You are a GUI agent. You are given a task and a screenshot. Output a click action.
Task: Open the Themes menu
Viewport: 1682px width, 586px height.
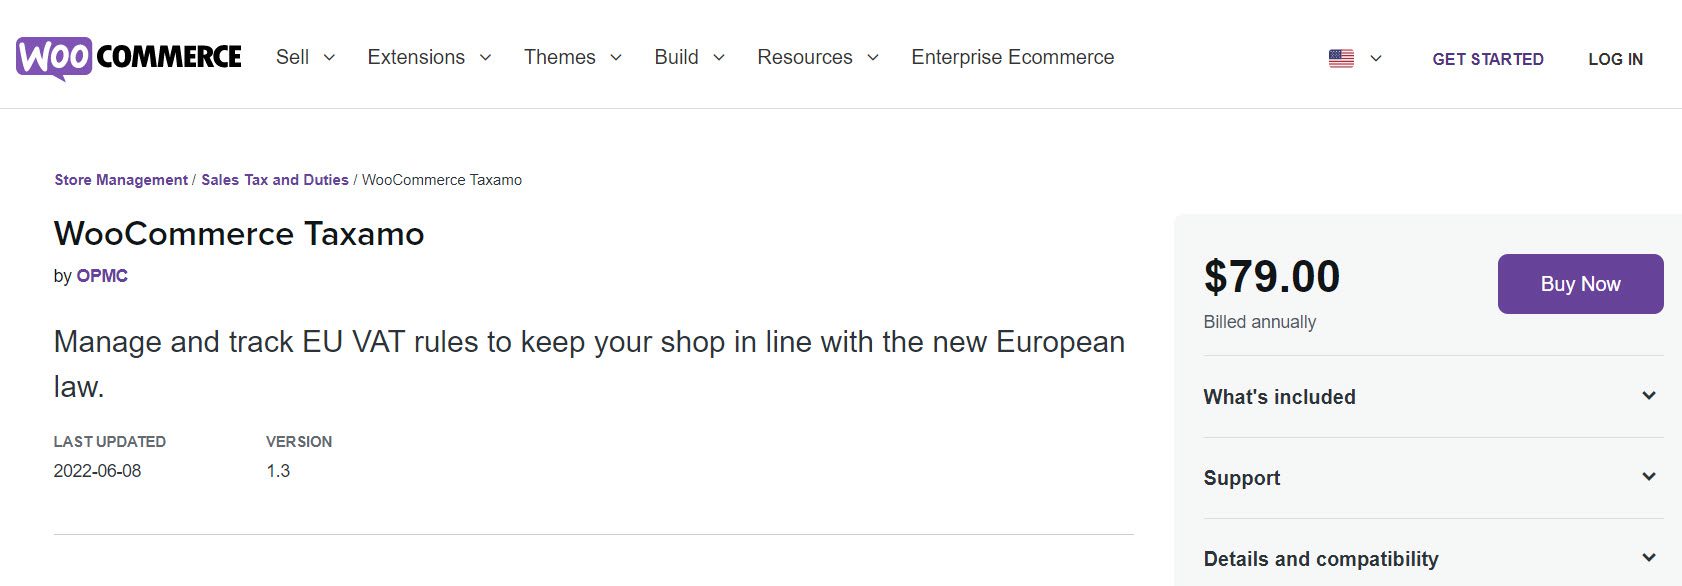560,57
